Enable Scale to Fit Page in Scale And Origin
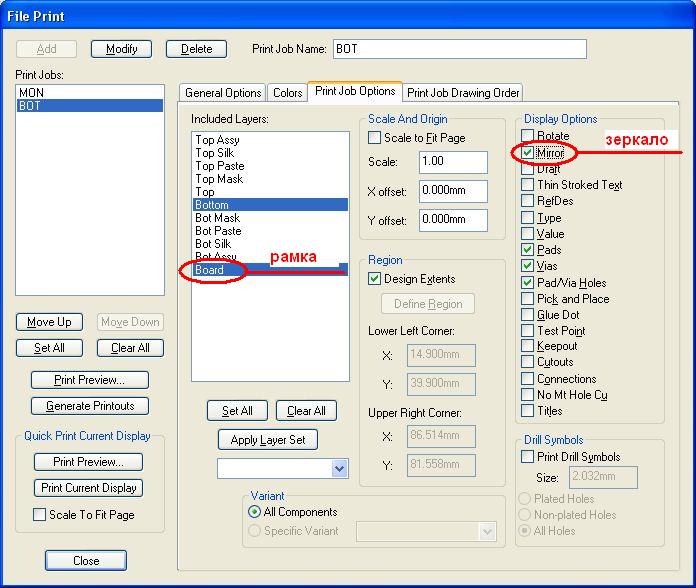Viewport: 696px width, 588px height. coord(375,138)
